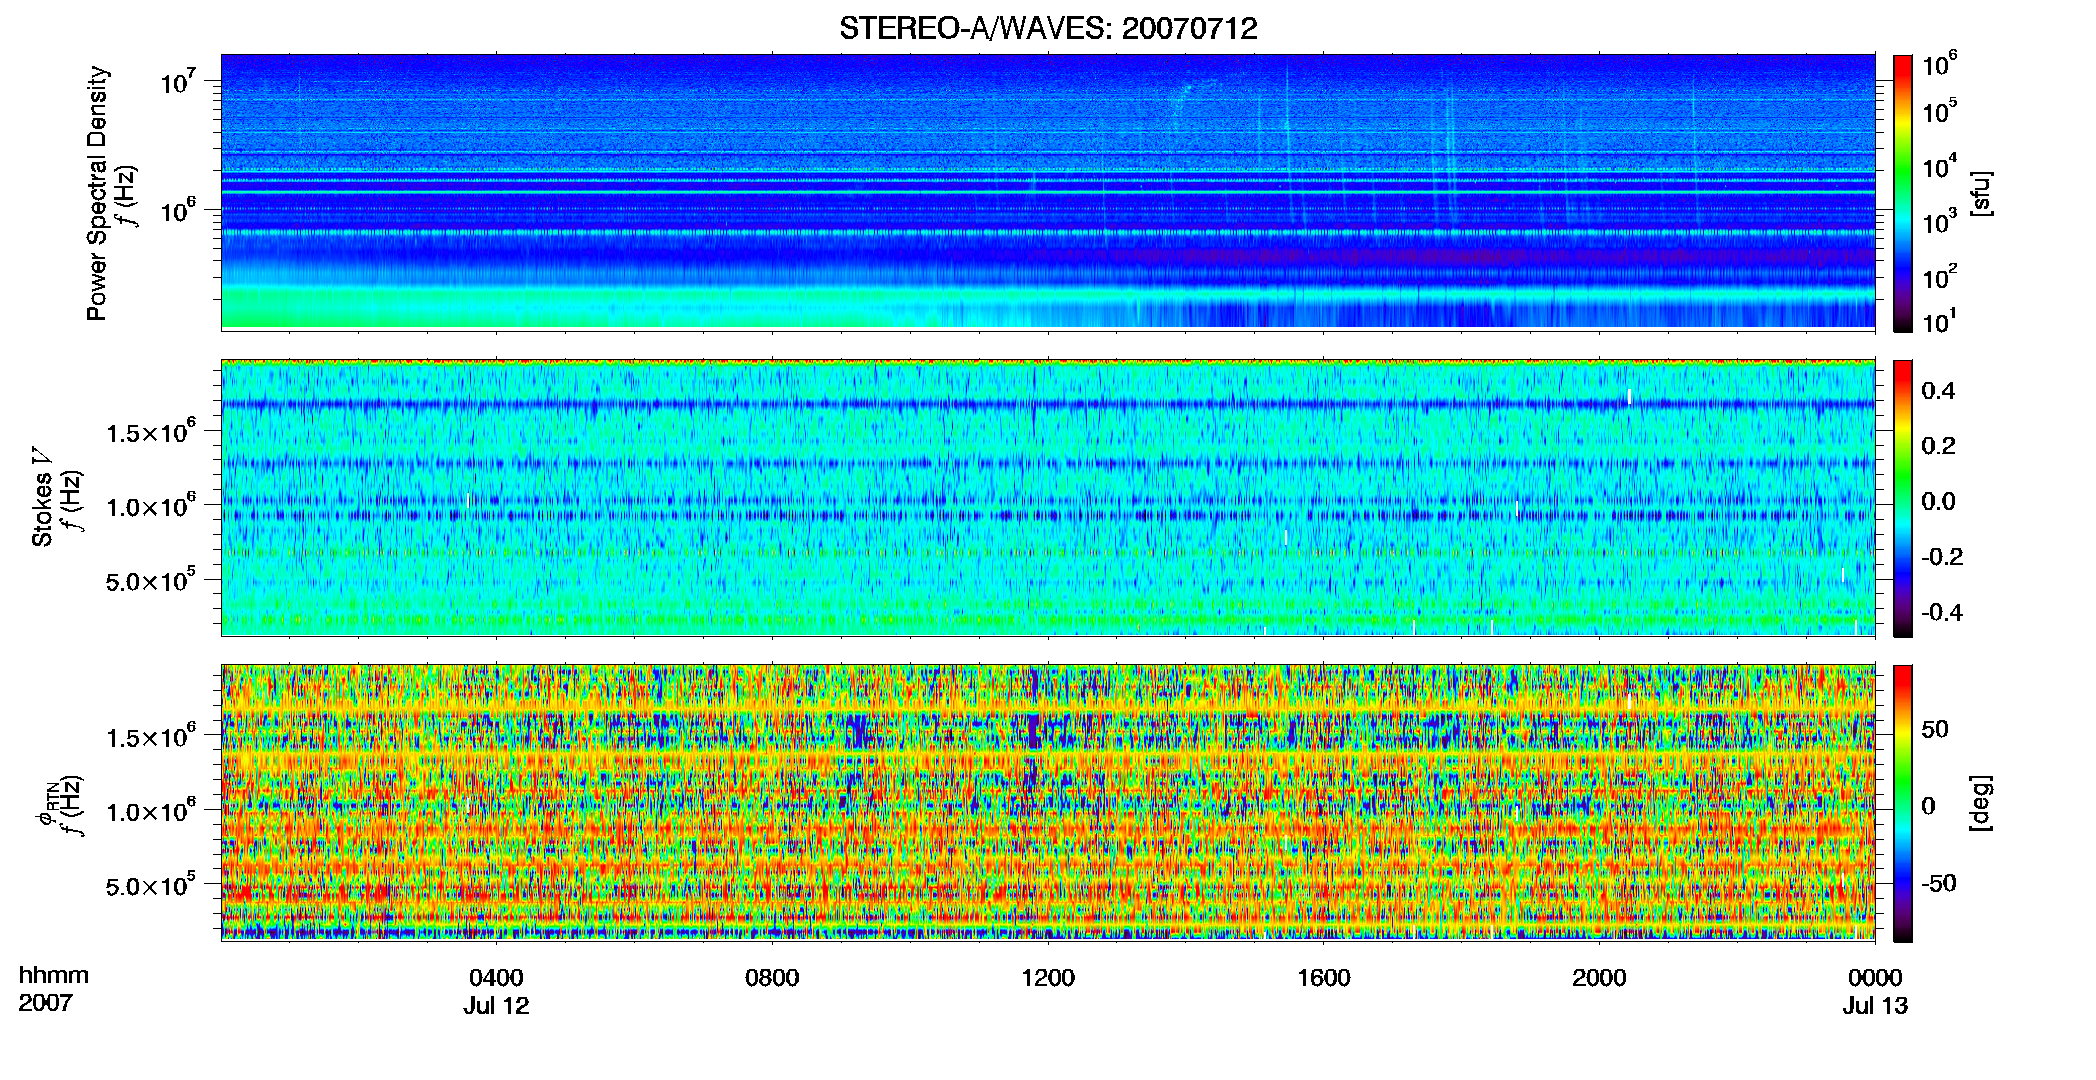Click the 2007 year label
2096x1080 pixels.
[x=45, y=1003]
